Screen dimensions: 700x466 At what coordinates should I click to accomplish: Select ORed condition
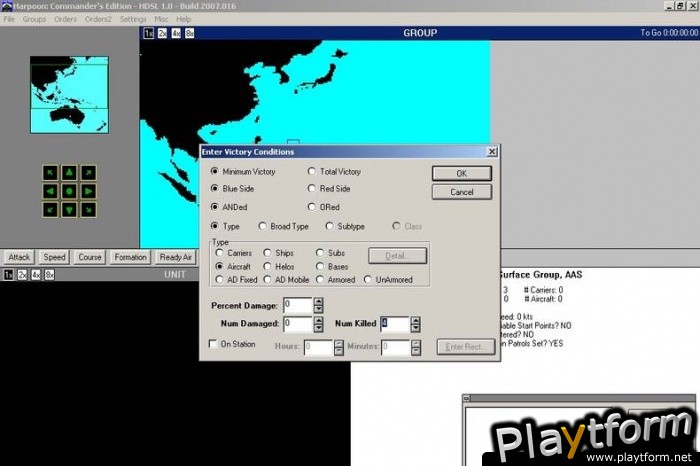pyautogui.click(x=324, y=207)
